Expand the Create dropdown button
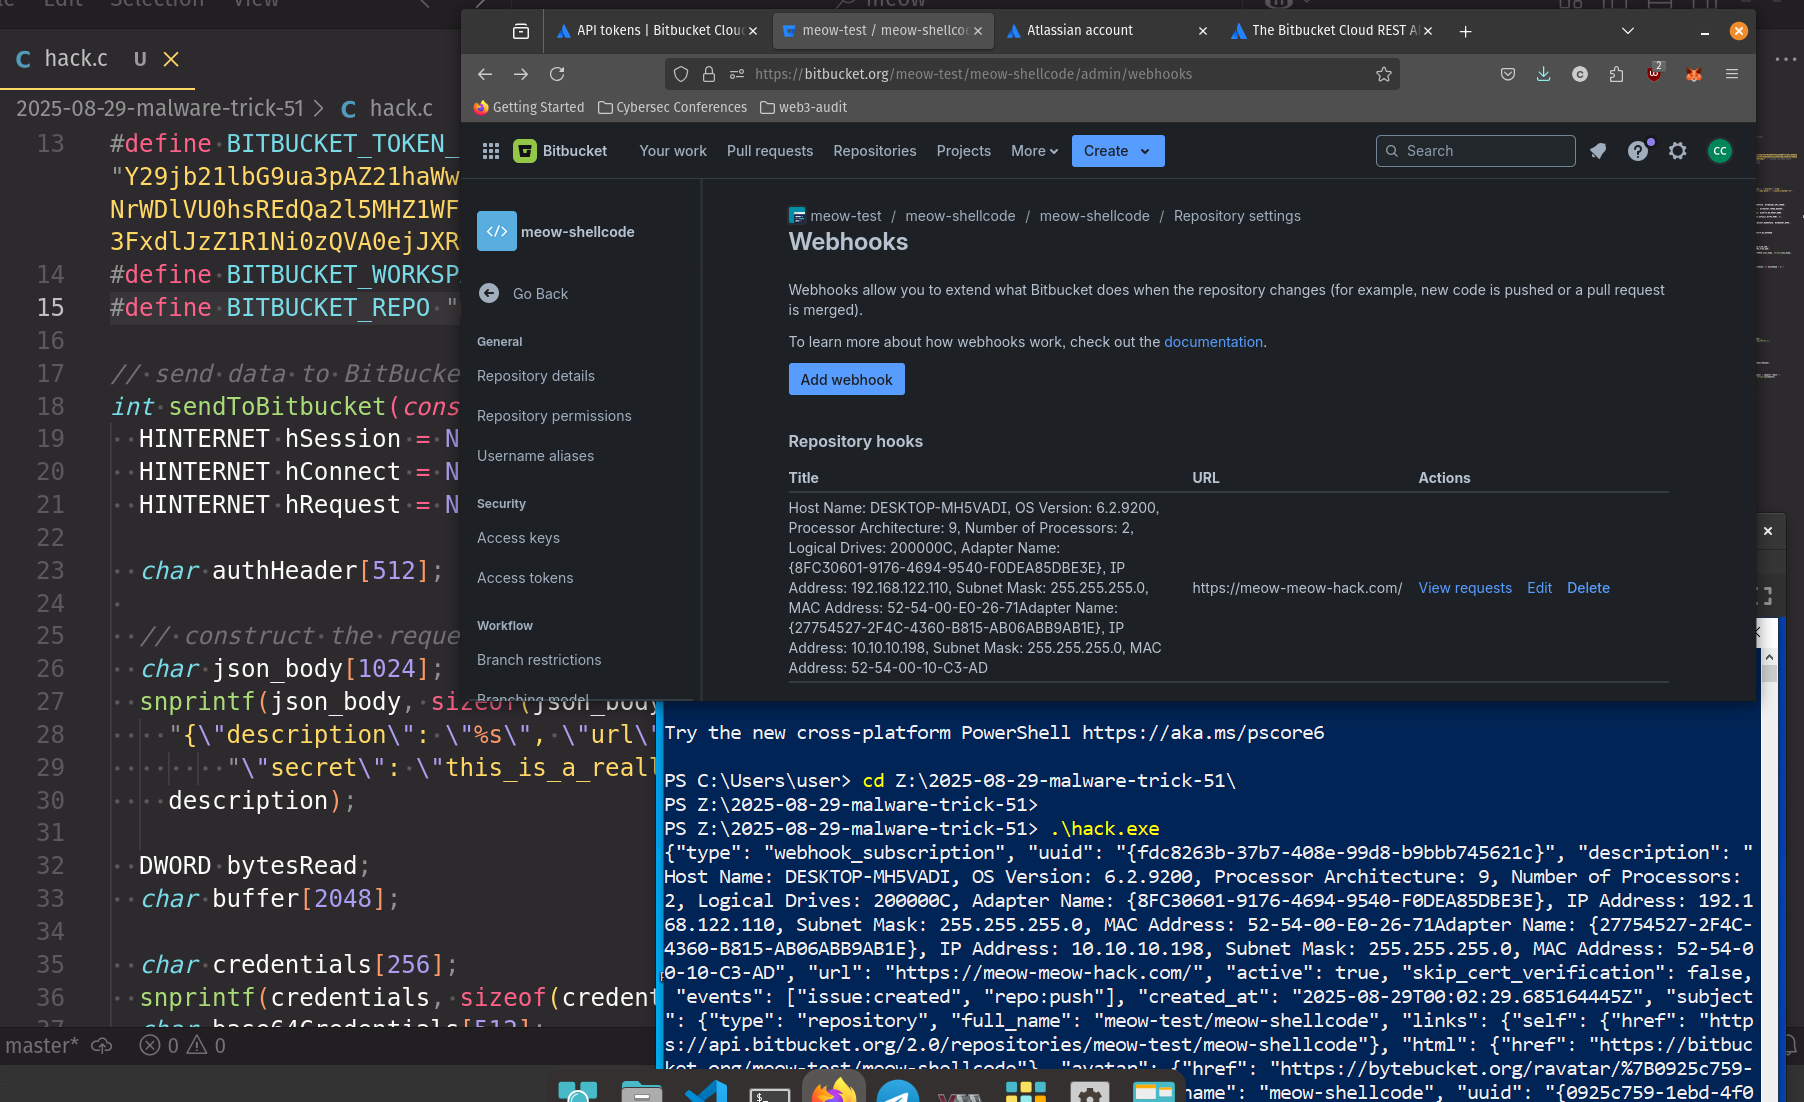 (1118, 151)
